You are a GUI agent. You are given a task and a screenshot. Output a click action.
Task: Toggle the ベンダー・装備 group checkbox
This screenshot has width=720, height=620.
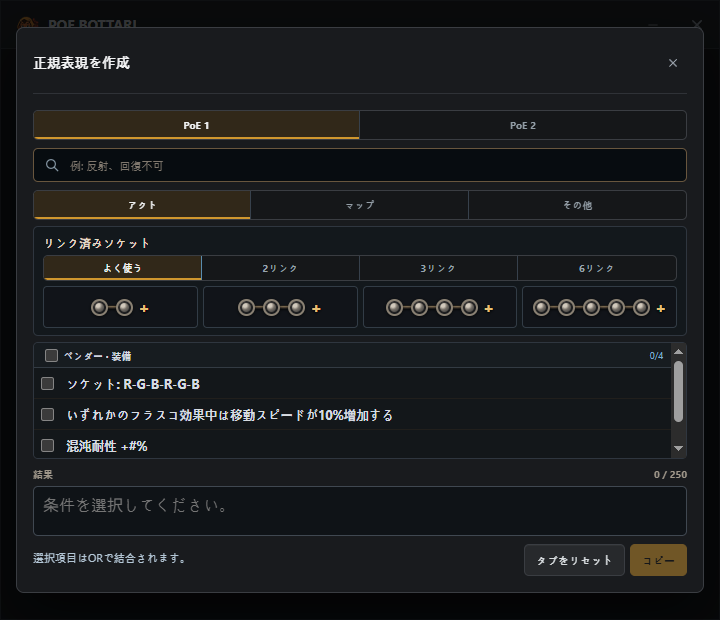point(51,355)
